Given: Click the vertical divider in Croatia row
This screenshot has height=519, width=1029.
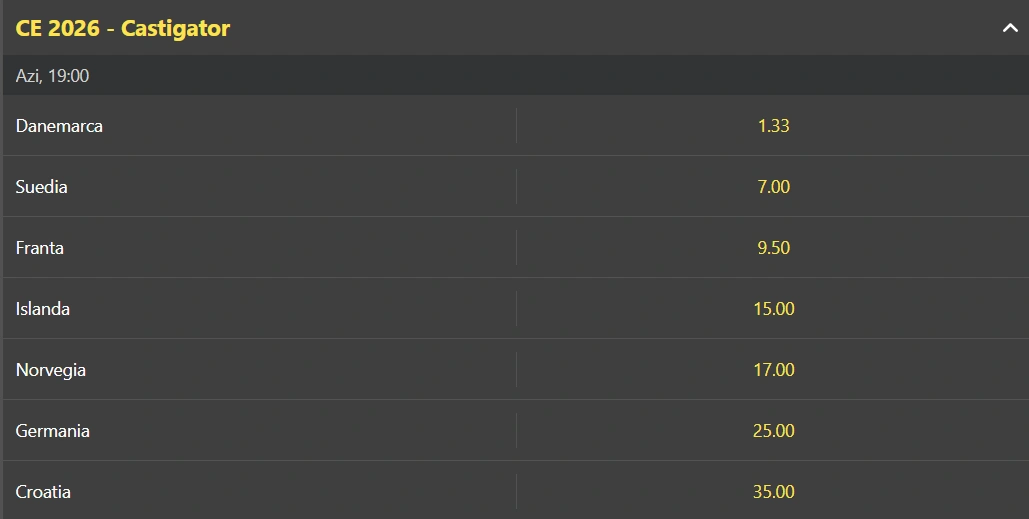Looking at the screenshot, I should click(x=516, y=492).
